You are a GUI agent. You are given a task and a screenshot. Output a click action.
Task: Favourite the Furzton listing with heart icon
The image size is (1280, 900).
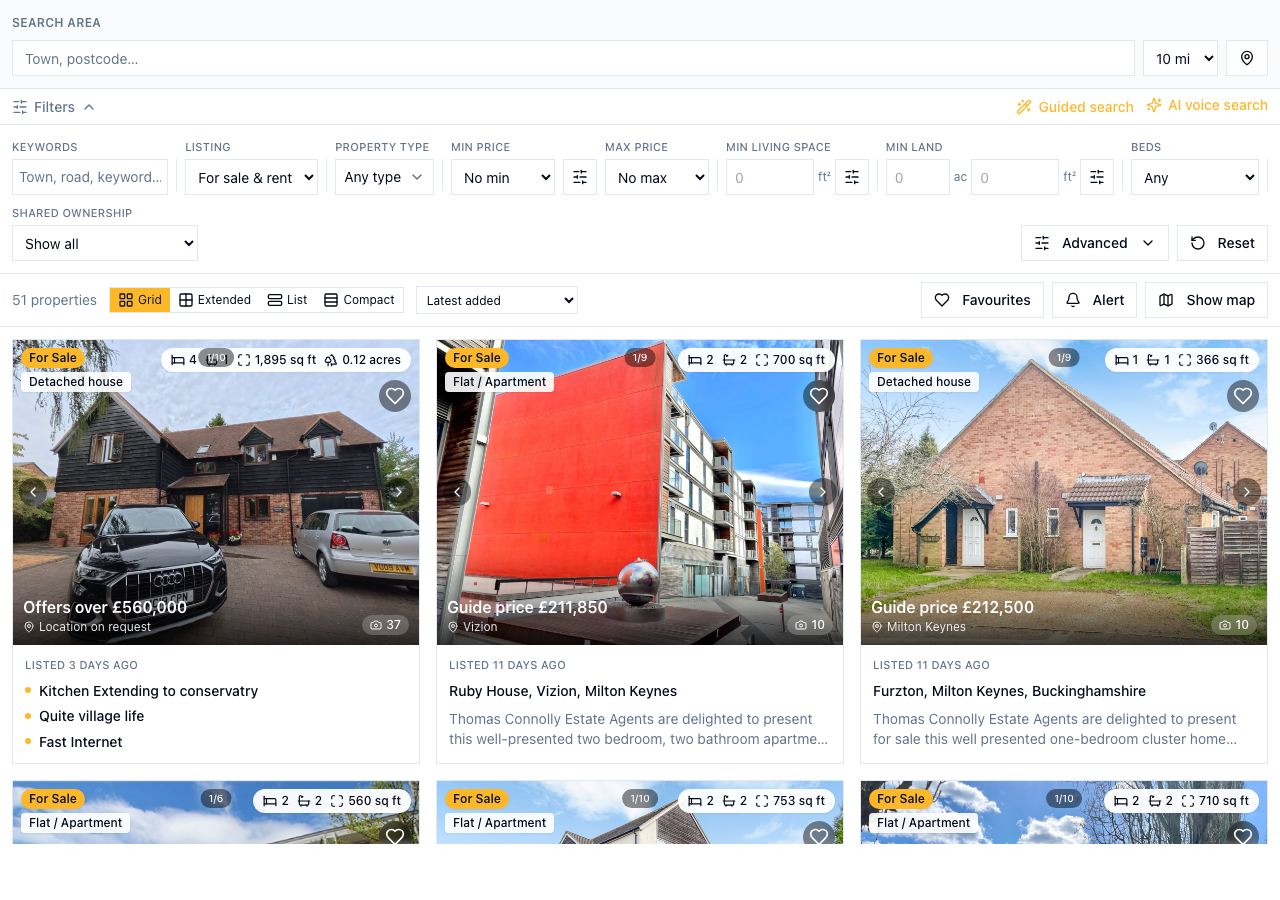(x=1243, y=396)
